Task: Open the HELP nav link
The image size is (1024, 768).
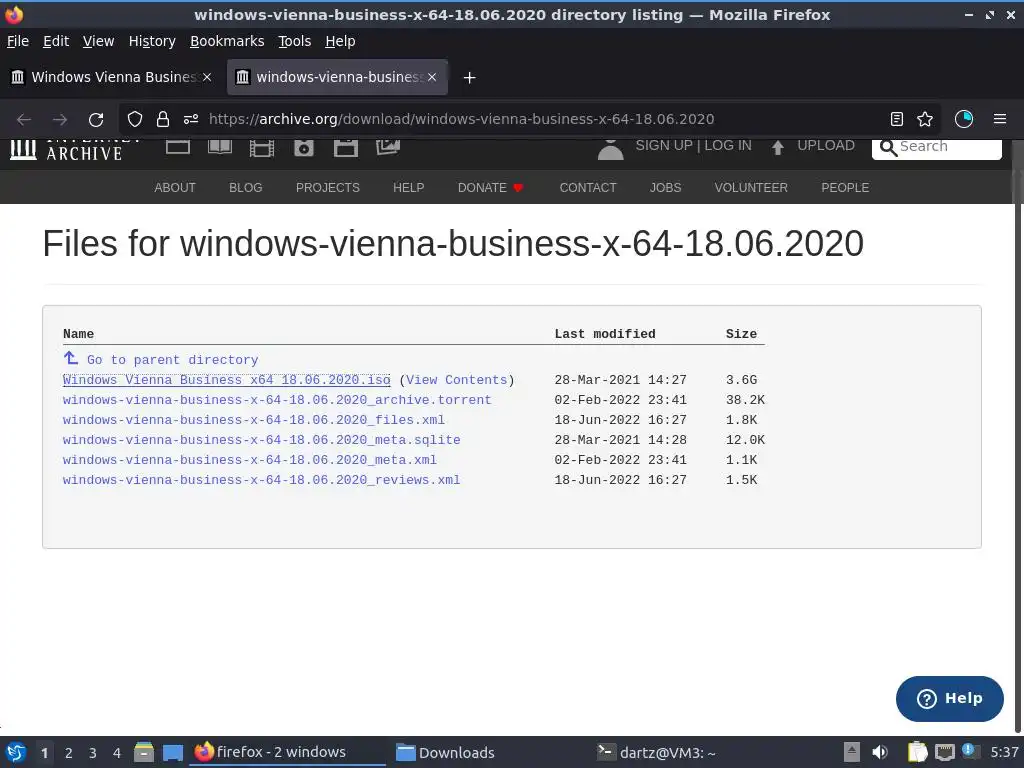Action: pos(409,187)
